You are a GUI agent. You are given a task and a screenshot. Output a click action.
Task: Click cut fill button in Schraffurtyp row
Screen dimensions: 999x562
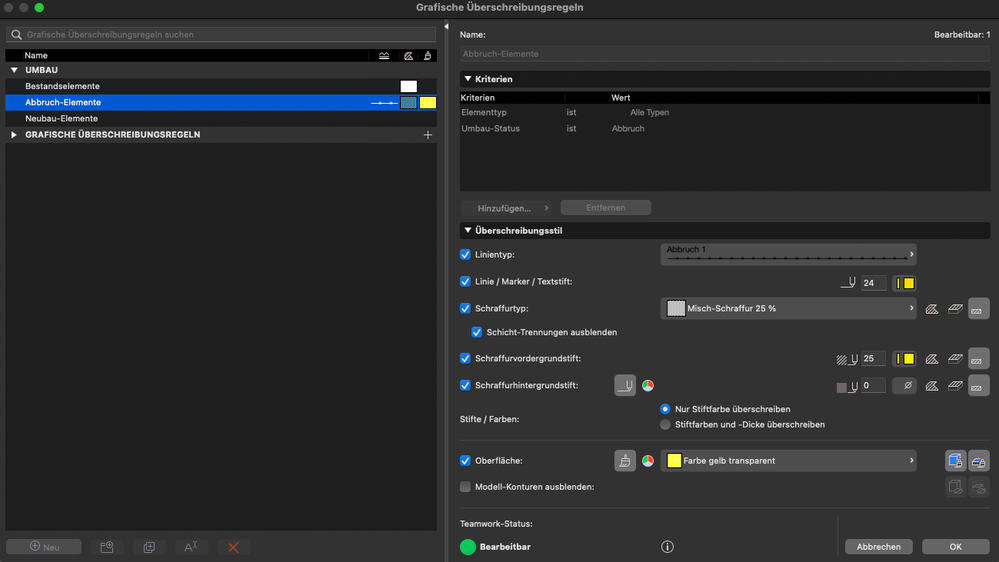pos(979,308)
